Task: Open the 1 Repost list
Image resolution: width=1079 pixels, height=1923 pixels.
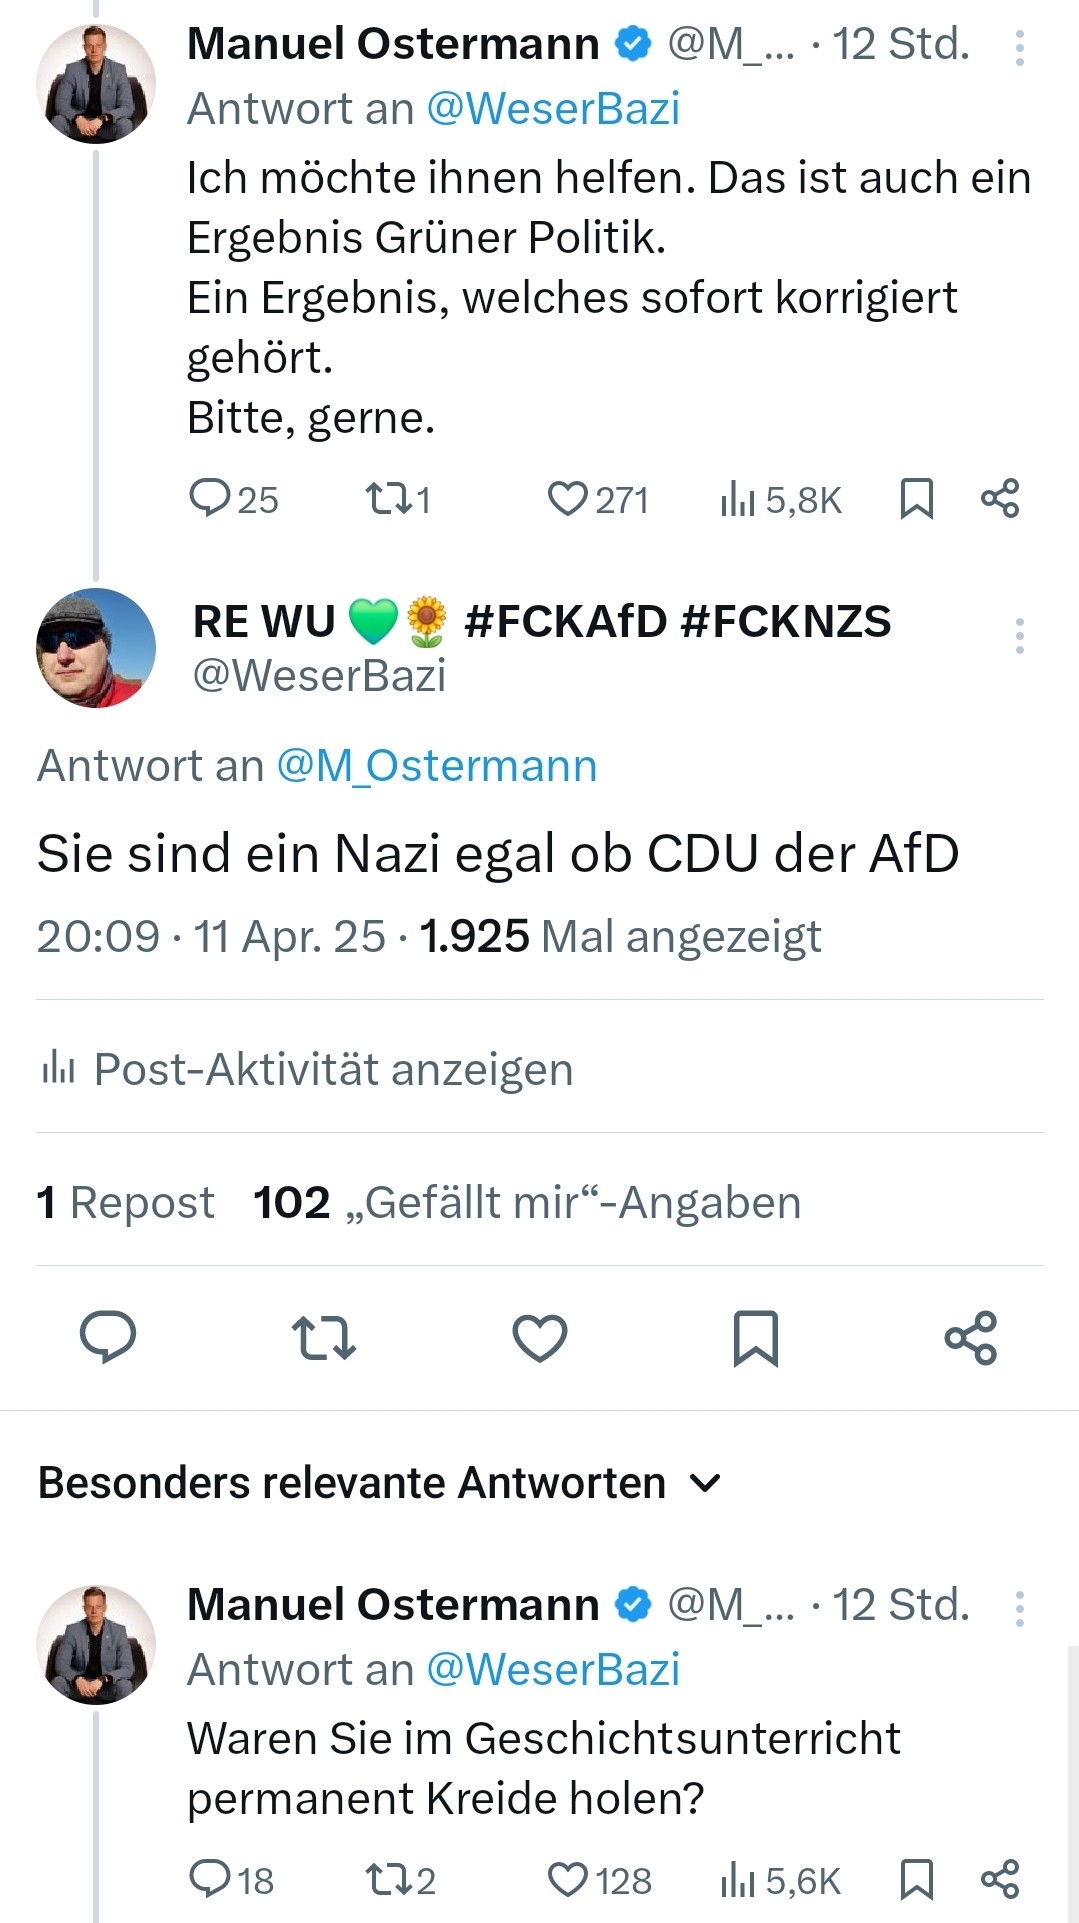Action: pos(126,1202)
